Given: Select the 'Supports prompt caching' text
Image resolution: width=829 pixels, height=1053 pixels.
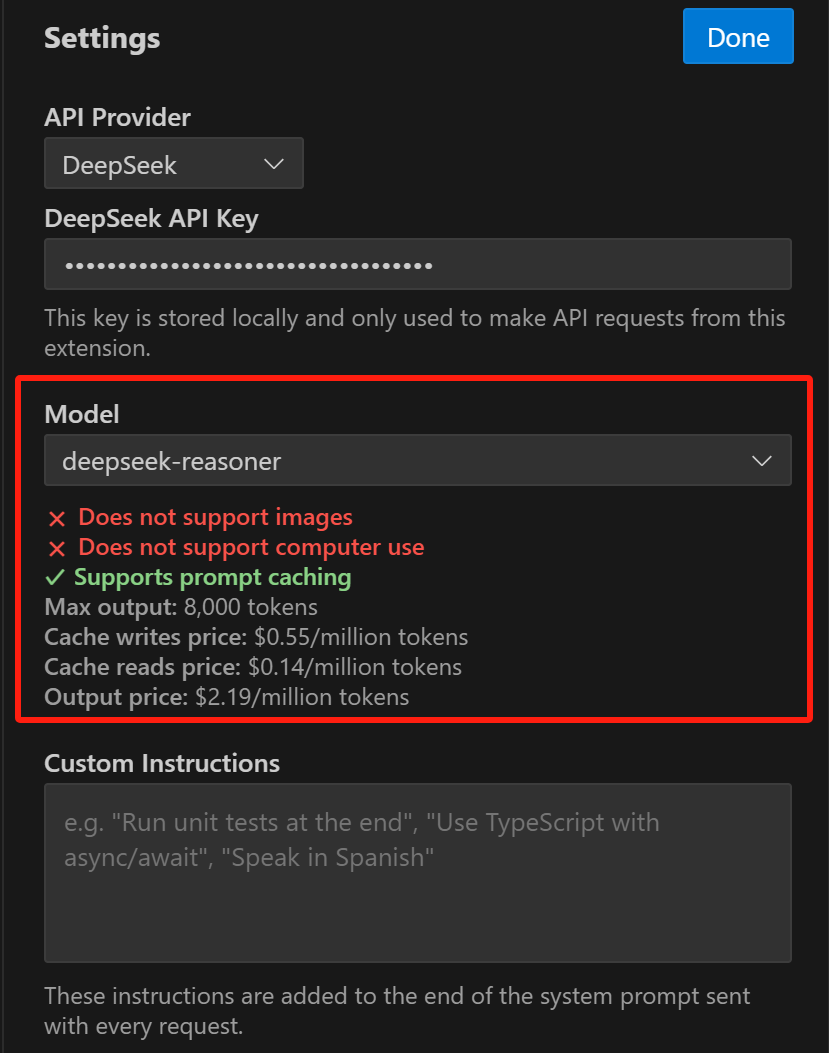Looking at the screenshot, I should pyautogui.click(x=212, y=578).
